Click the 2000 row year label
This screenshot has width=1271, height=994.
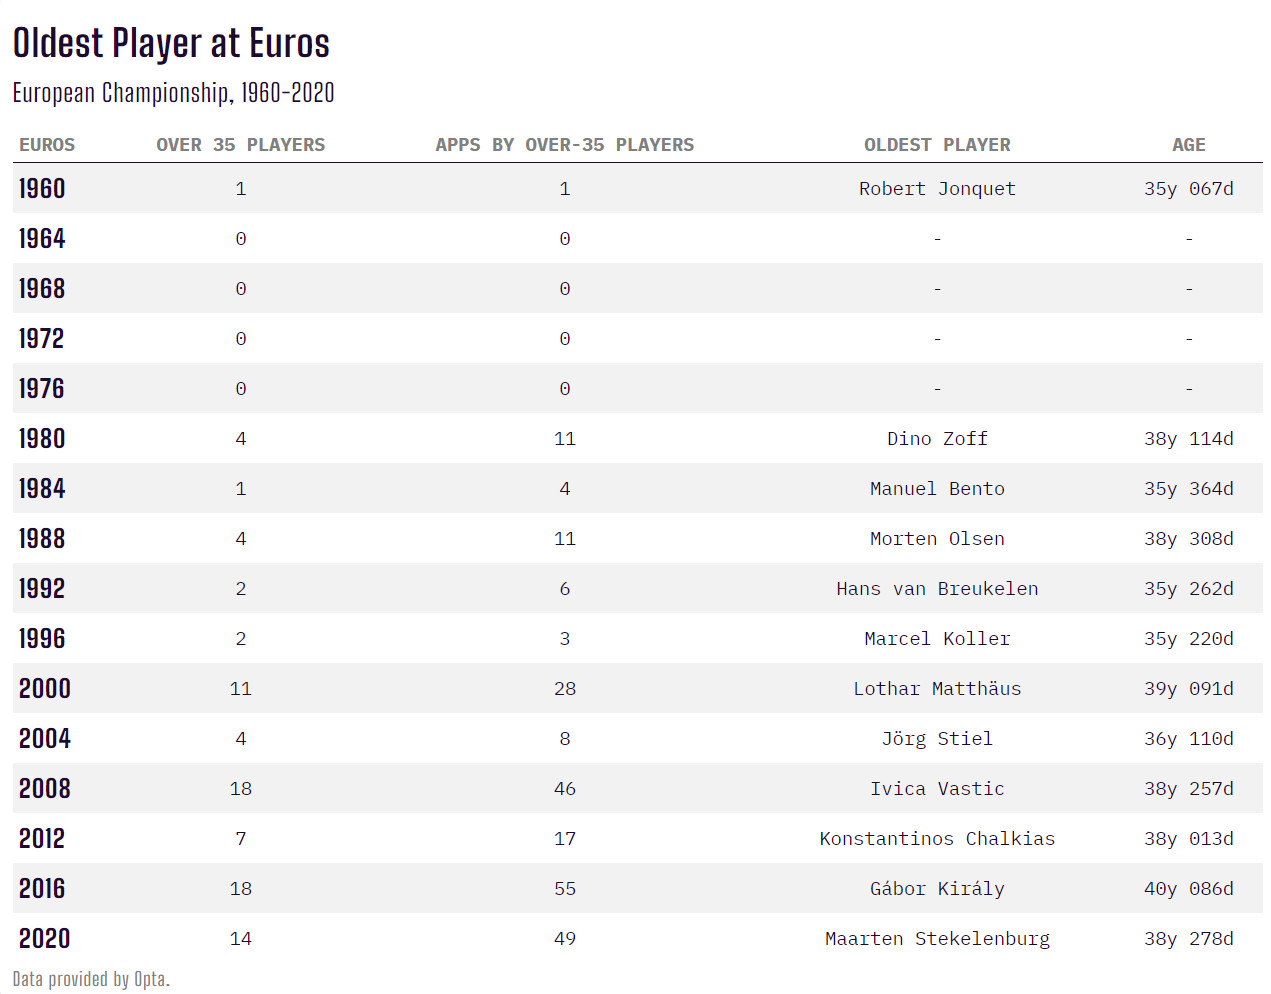(45, 689)
